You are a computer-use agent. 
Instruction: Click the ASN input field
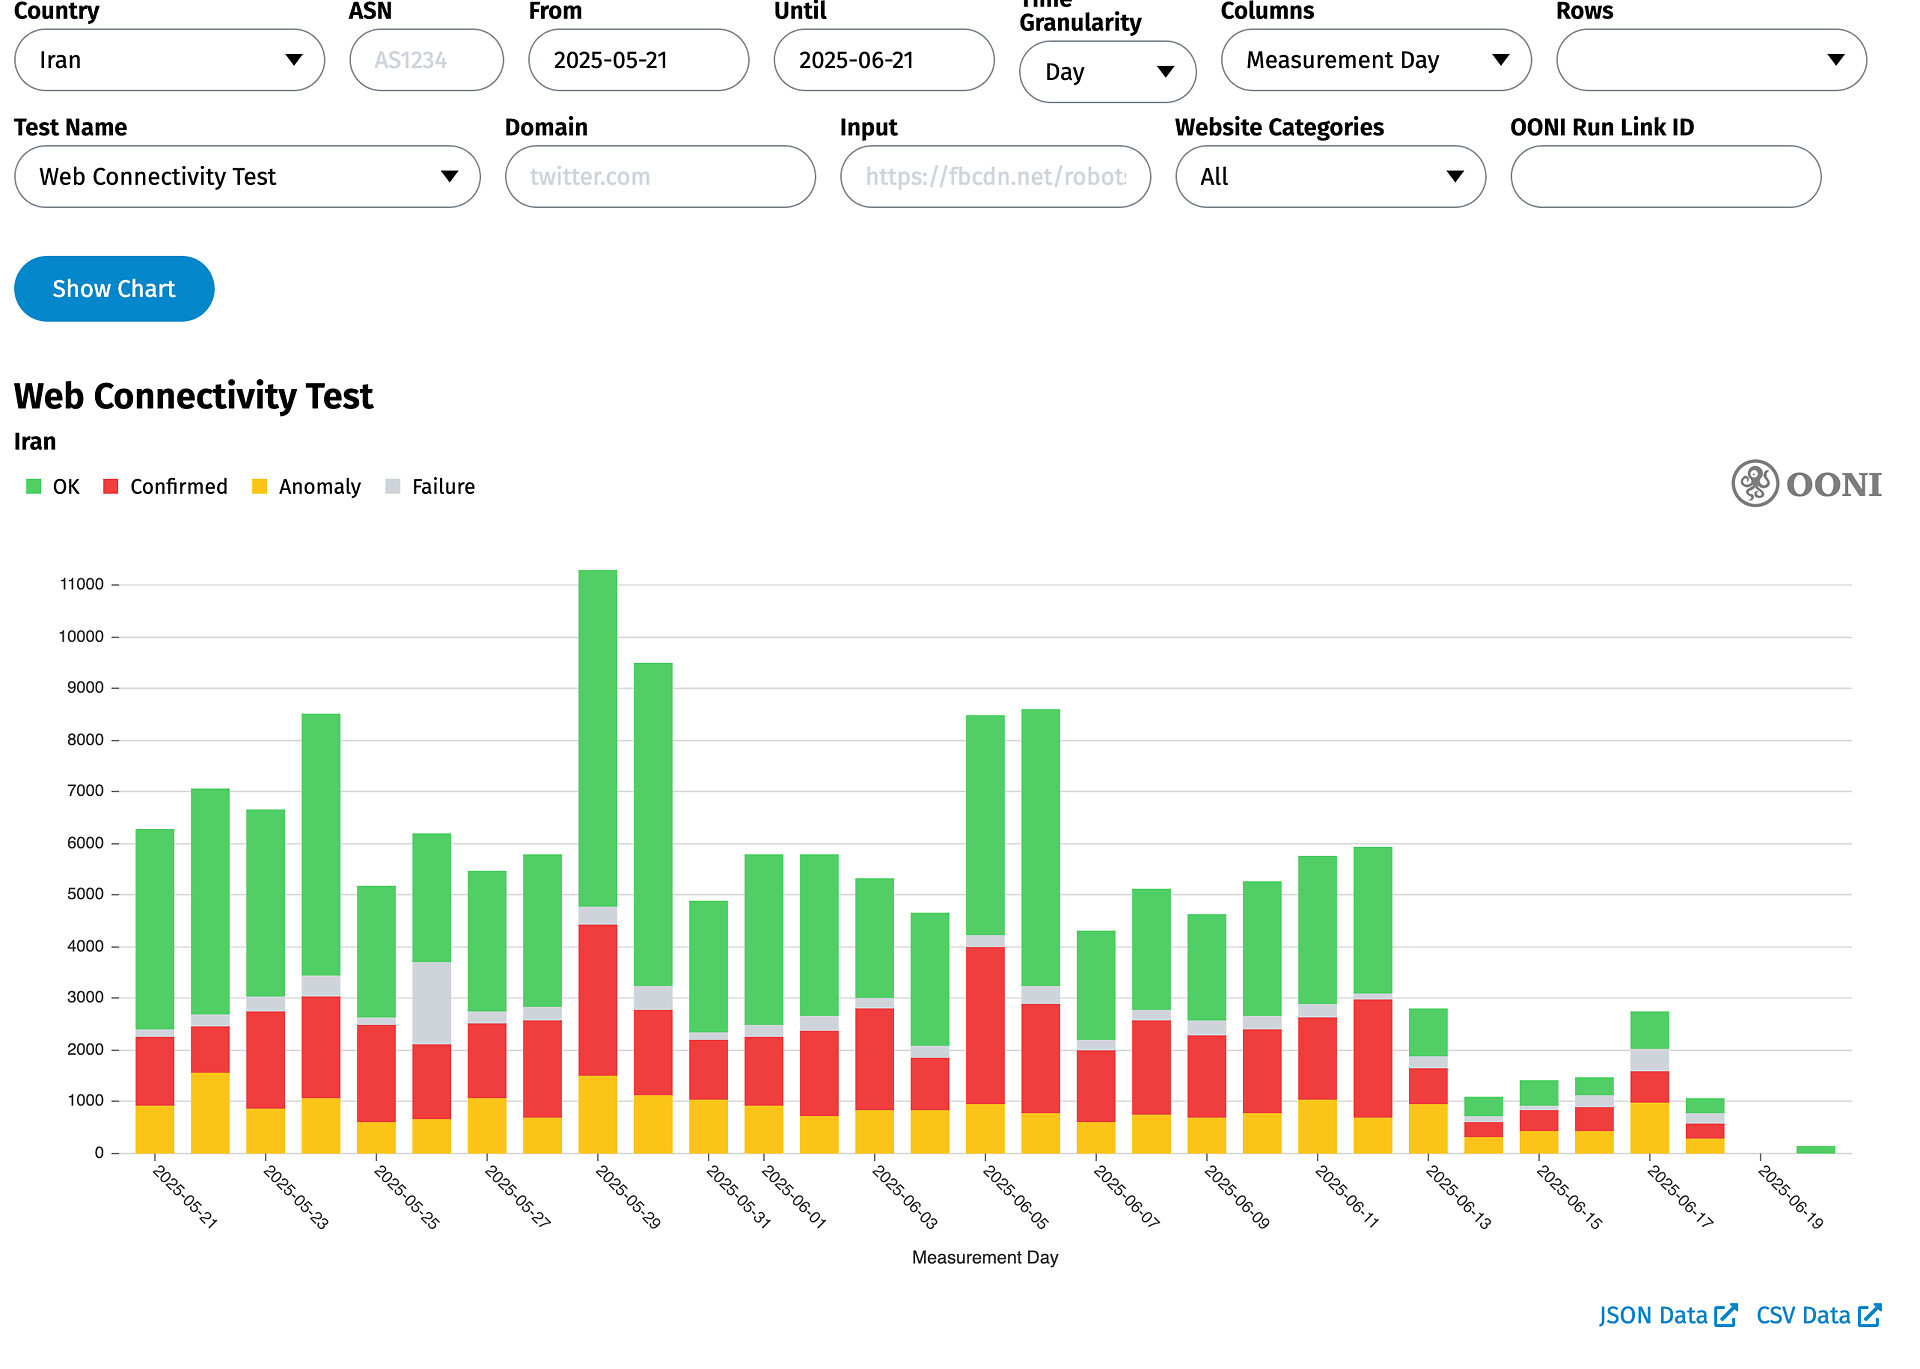426,60
